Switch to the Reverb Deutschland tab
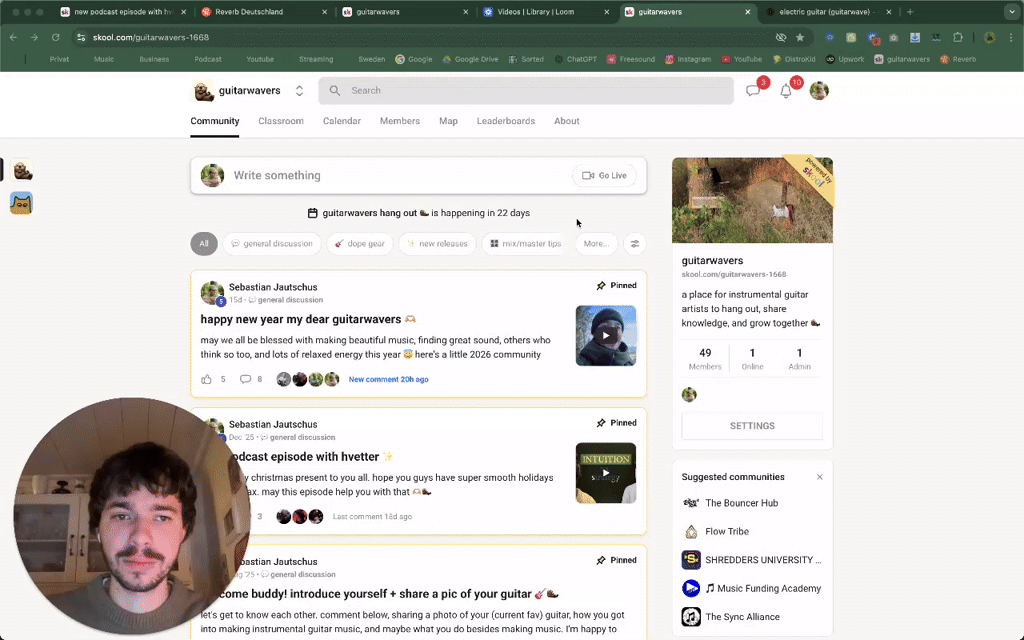This screenshot has width=1024, height=640. (264, 12)
